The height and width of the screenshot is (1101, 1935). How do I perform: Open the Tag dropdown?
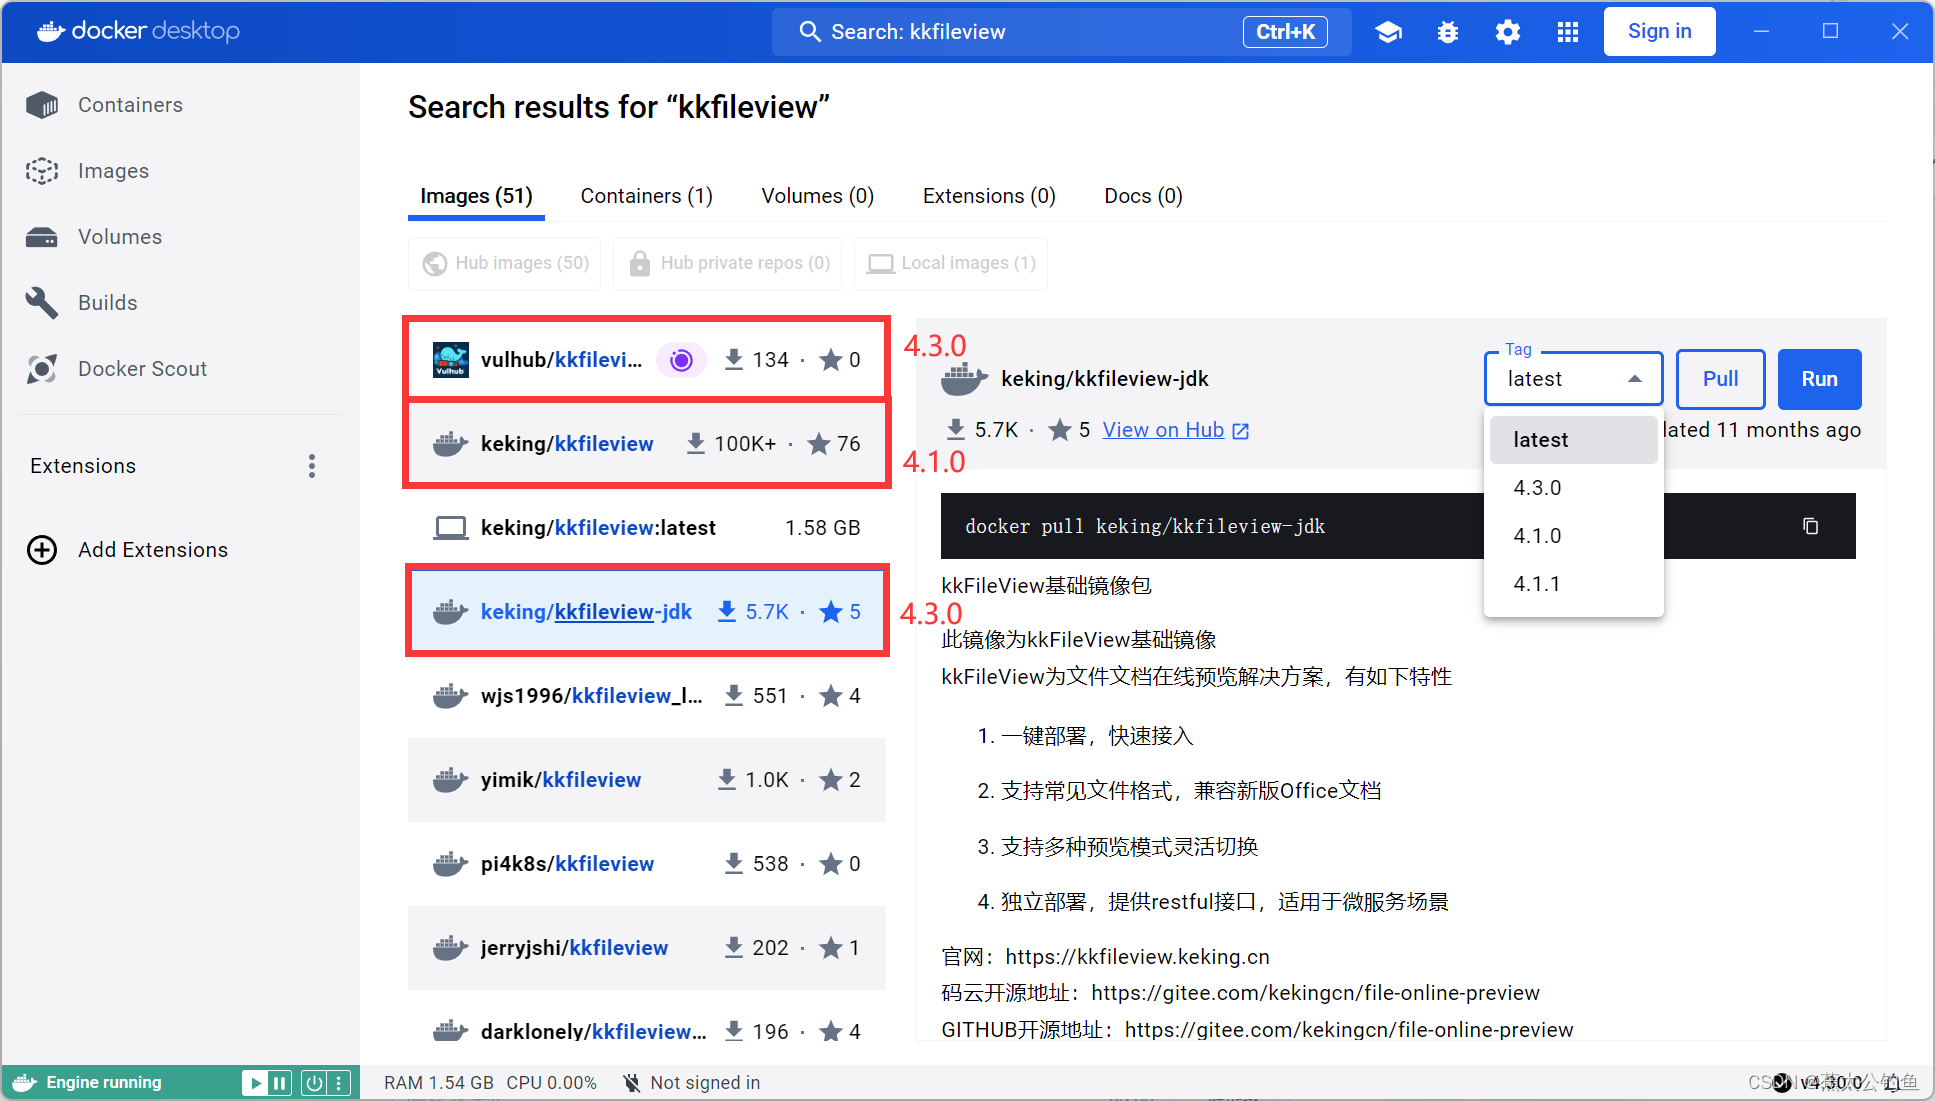(x=1573, y=378)
